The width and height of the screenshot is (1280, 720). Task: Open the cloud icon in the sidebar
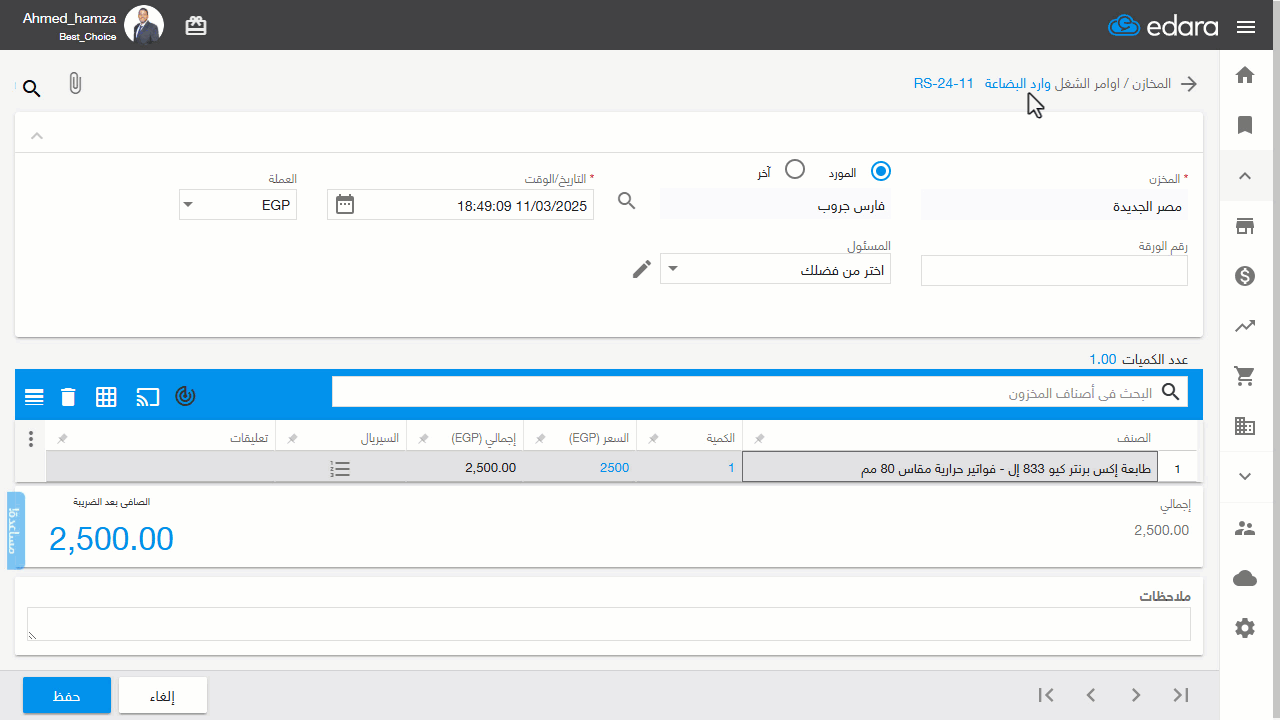(x=1245, y=578)
